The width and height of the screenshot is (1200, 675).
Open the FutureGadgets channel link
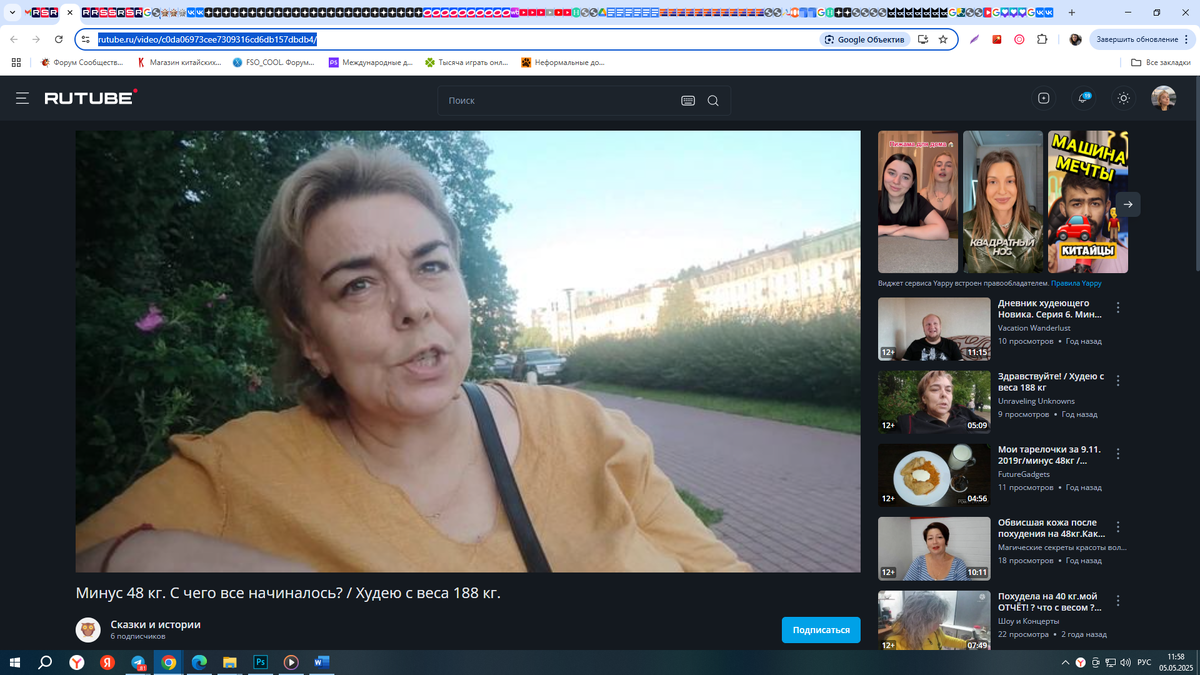[x=1024, y=474]
